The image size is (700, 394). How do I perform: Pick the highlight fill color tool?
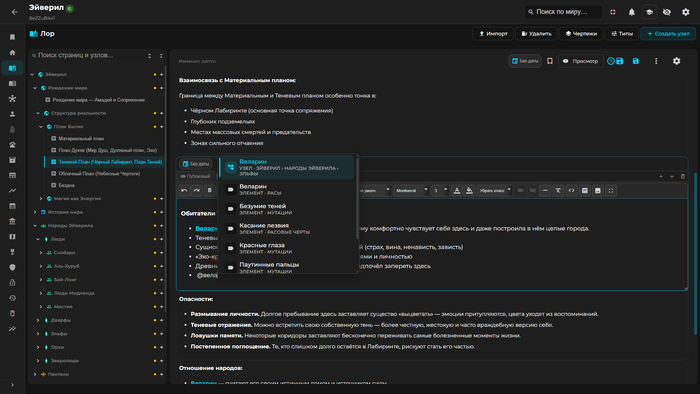click(469, 191)
